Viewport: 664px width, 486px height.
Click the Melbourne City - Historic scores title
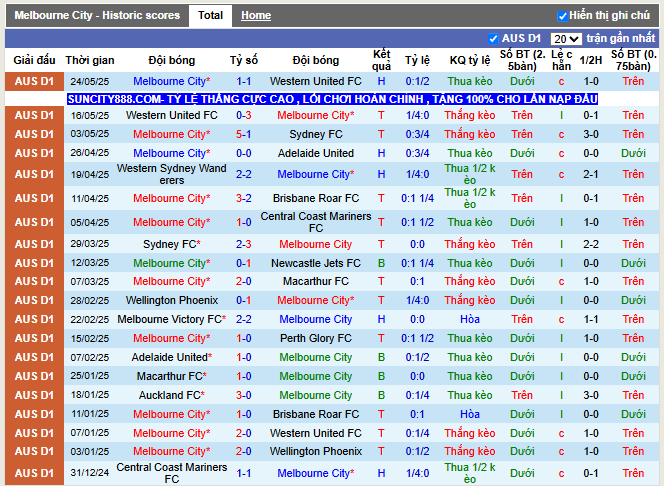pyautogui.click(x=97, y=16)
